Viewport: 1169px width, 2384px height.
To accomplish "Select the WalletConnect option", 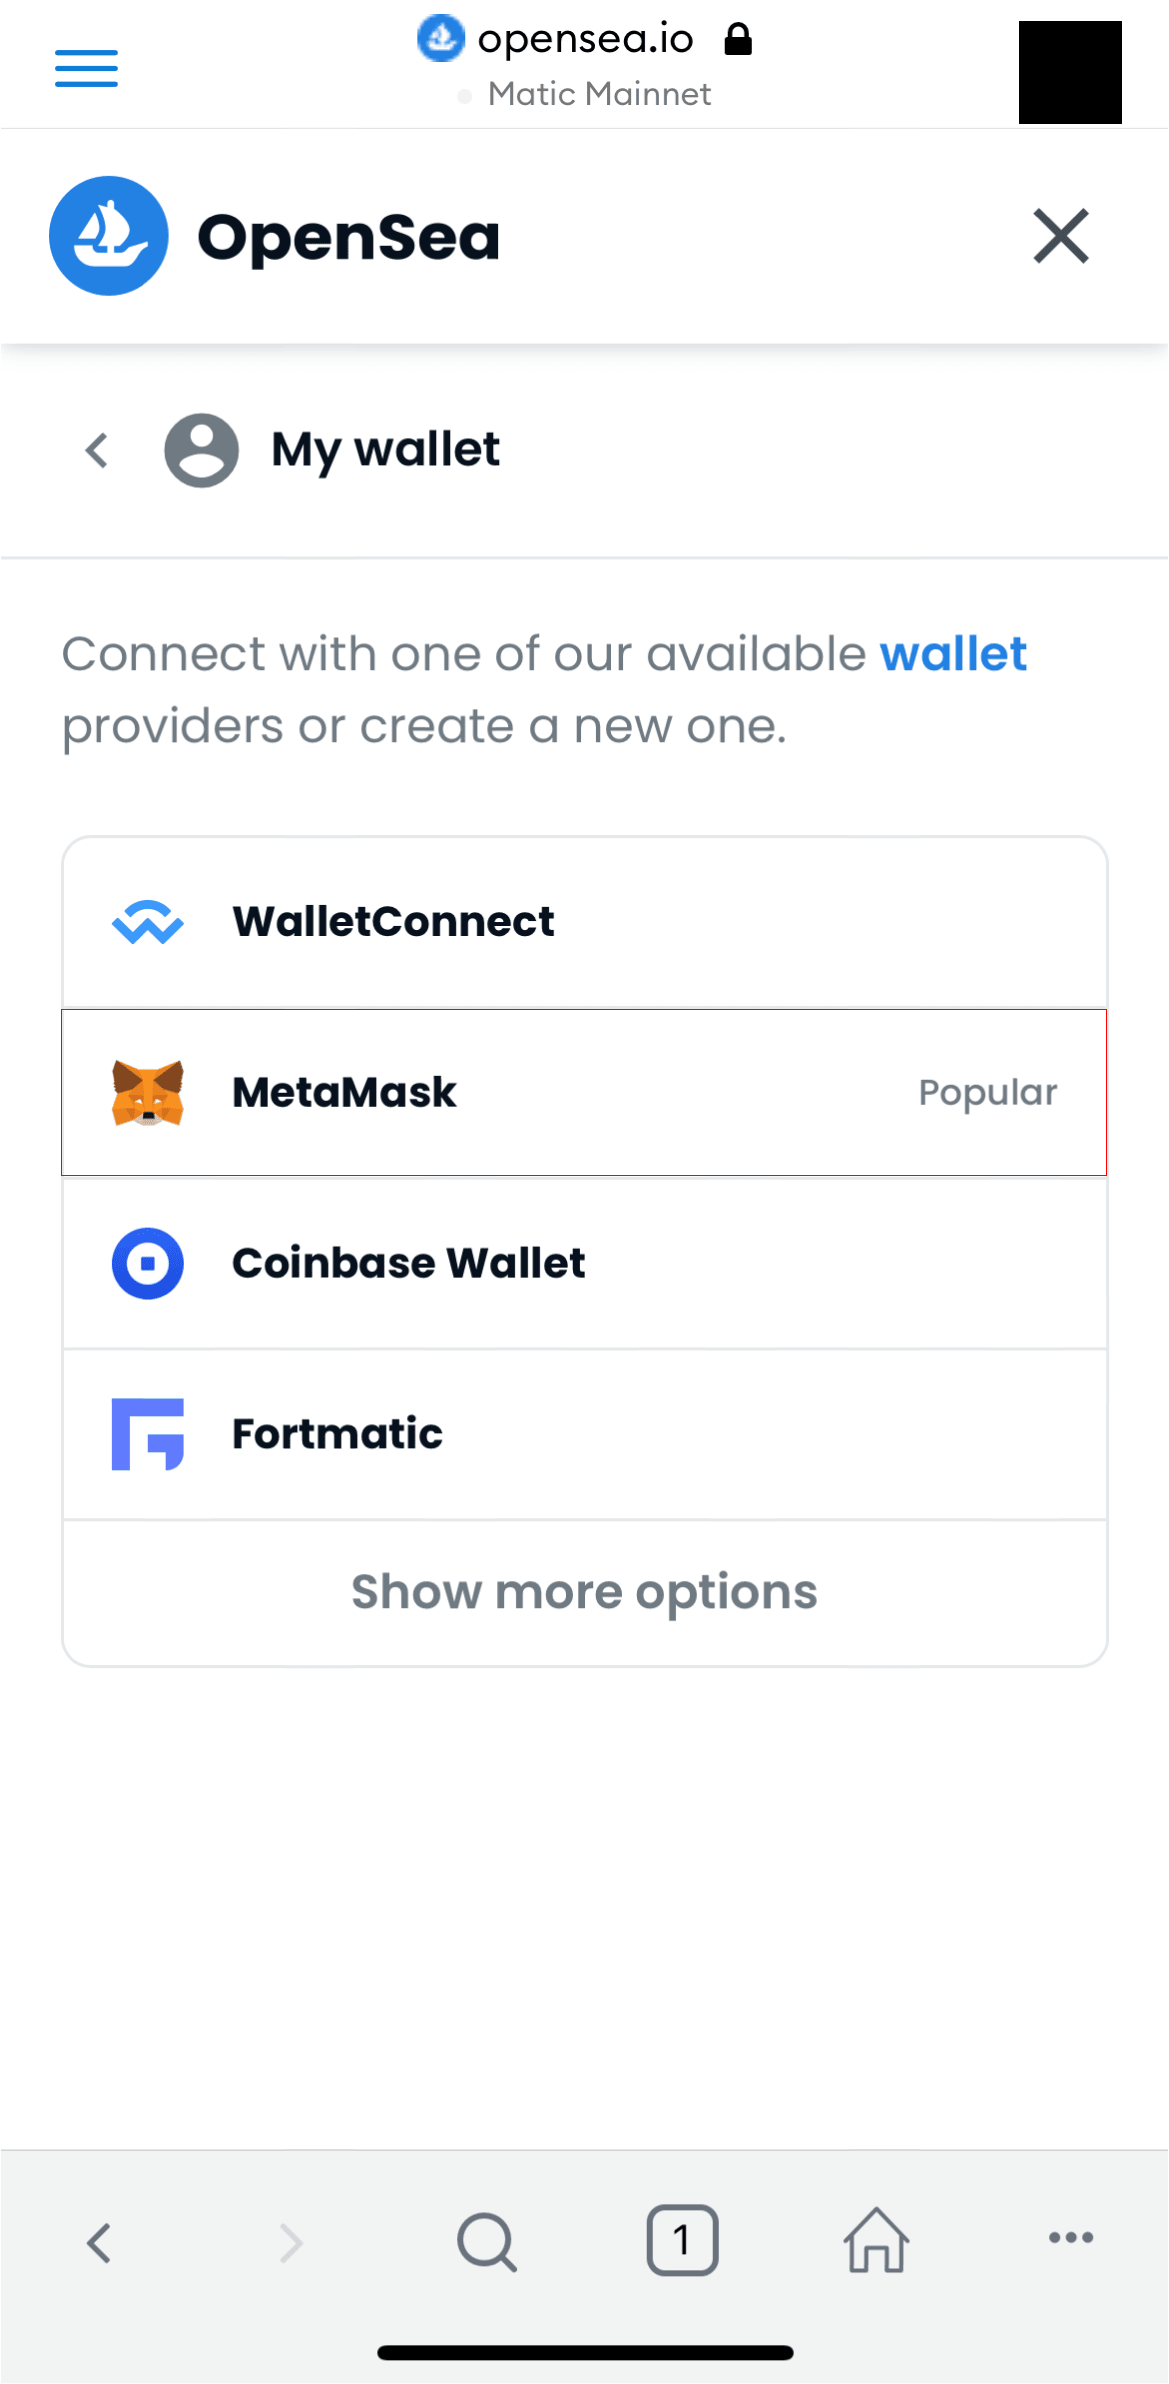I will pos(585,922).
